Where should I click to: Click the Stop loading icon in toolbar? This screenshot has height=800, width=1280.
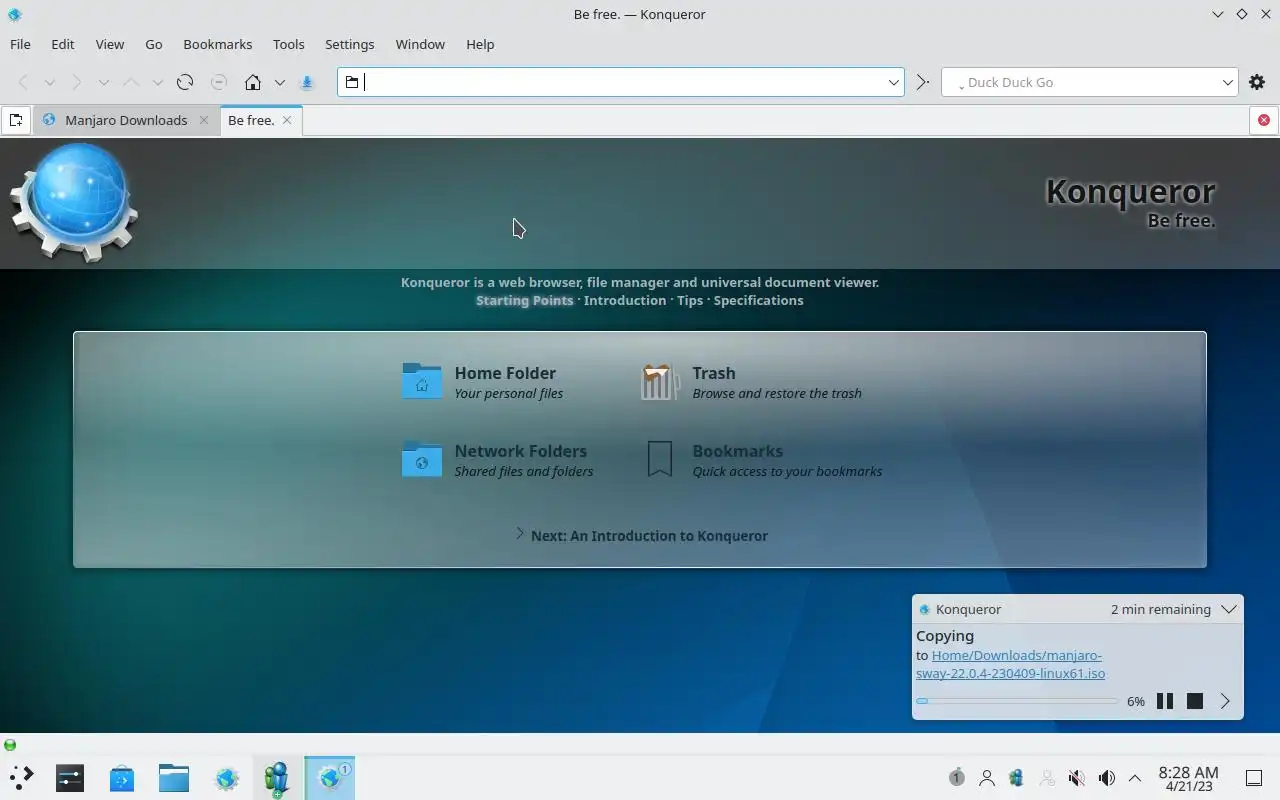pos(219,82)
